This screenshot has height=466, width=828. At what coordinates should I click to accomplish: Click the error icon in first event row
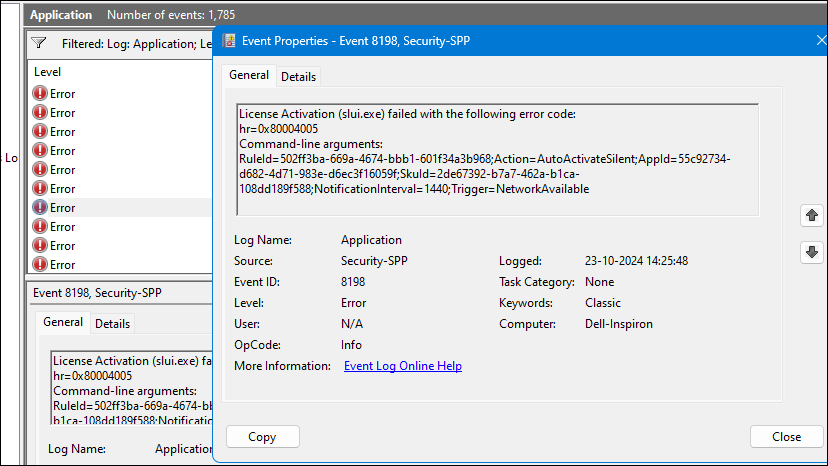pos(40,94)
